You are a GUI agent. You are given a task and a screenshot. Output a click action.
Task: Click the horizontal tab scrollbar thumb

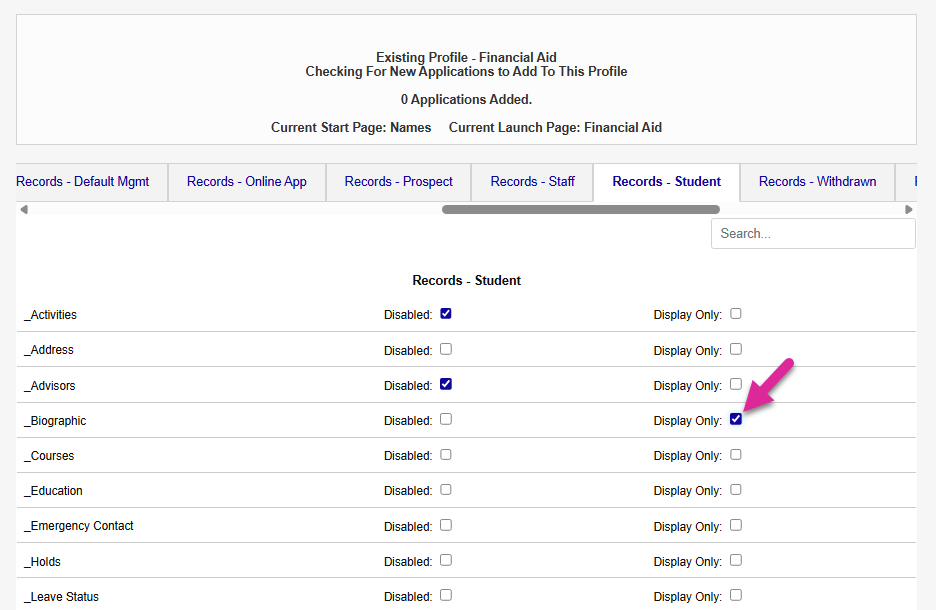[580, 210]
